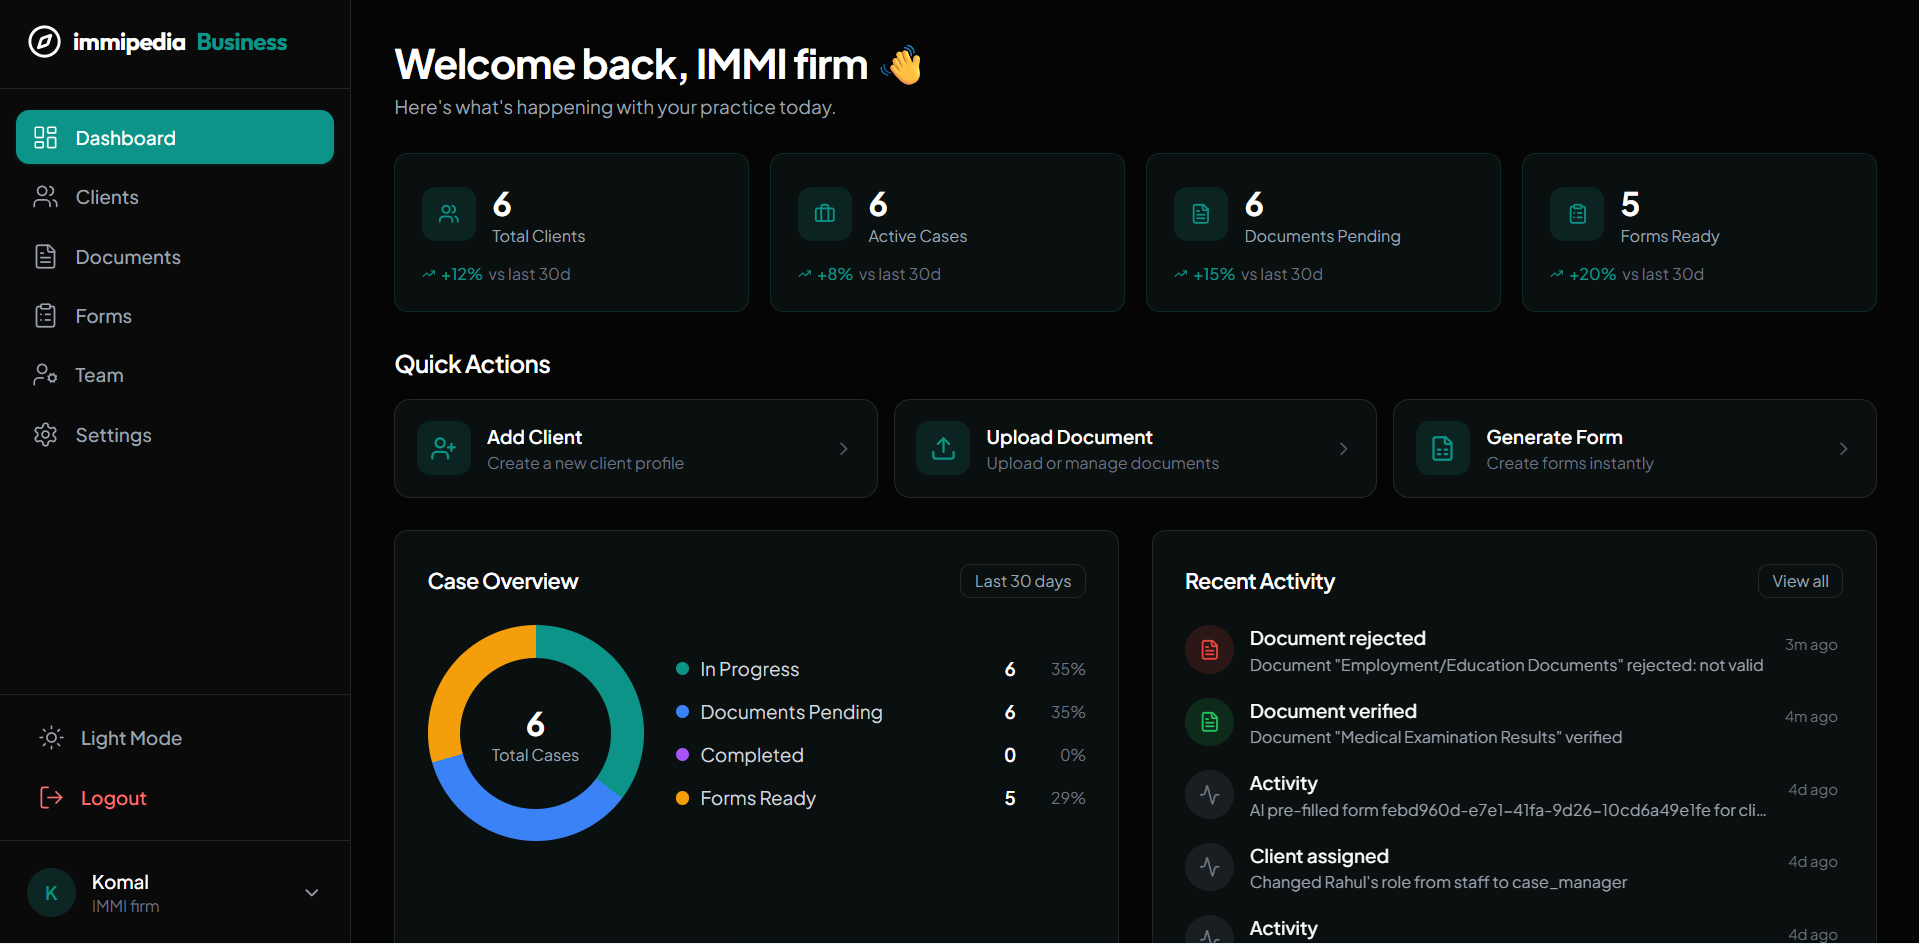This screenshot has height=944, width=1919.
Task: Click the Total Cases donut chart center
Action: 535,735
